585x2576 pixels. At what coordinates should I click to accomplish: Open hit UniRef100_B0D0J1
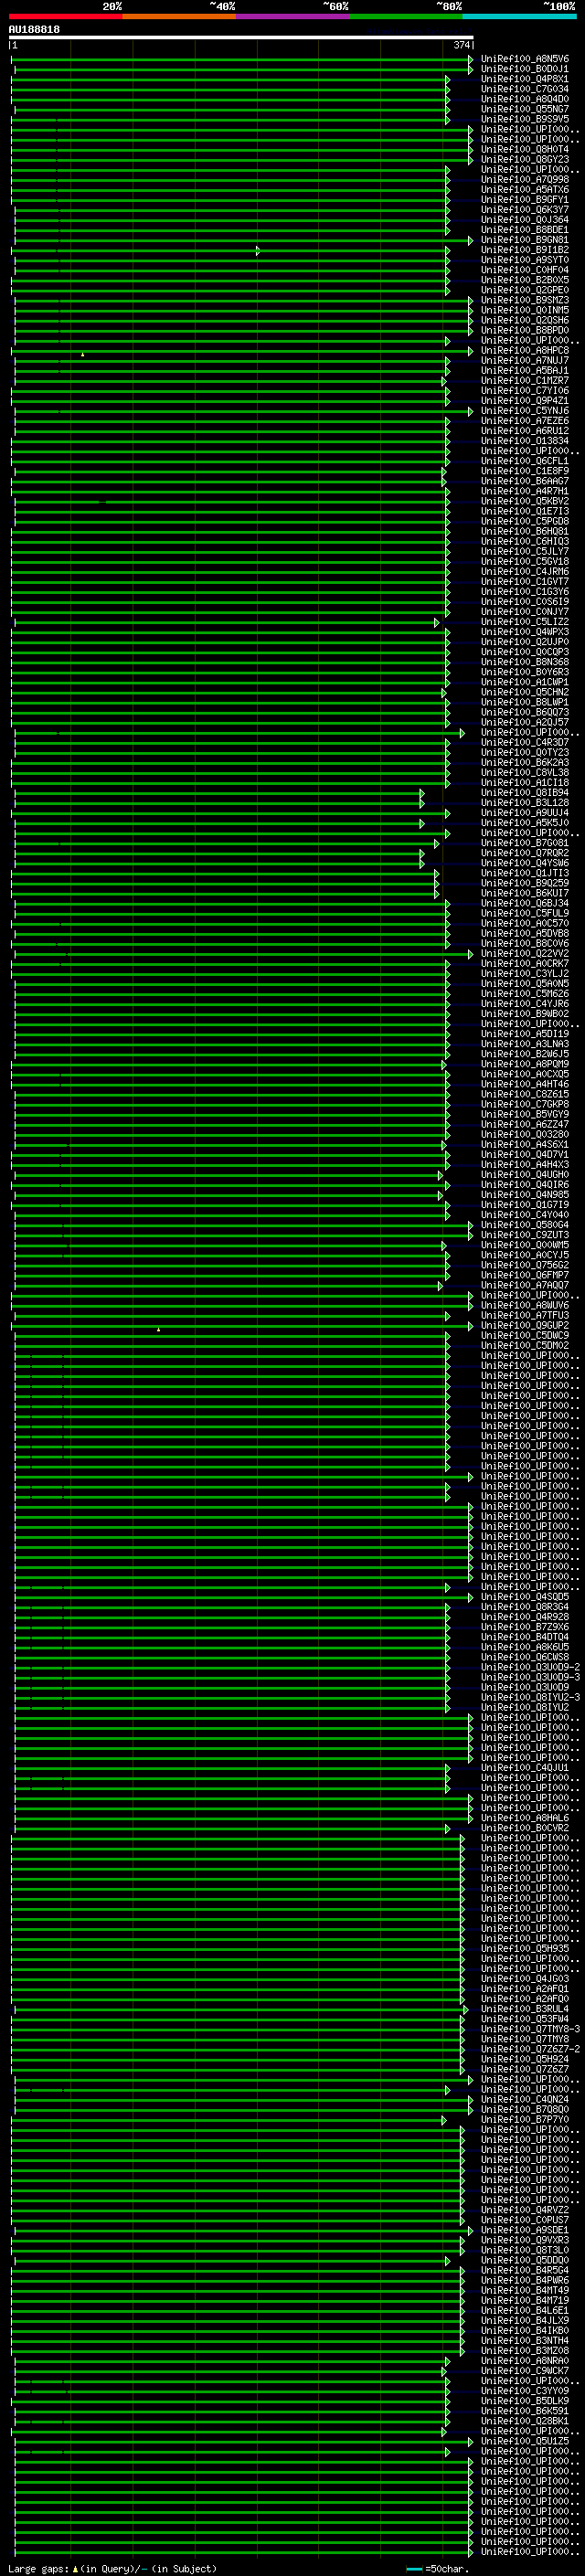525,69
